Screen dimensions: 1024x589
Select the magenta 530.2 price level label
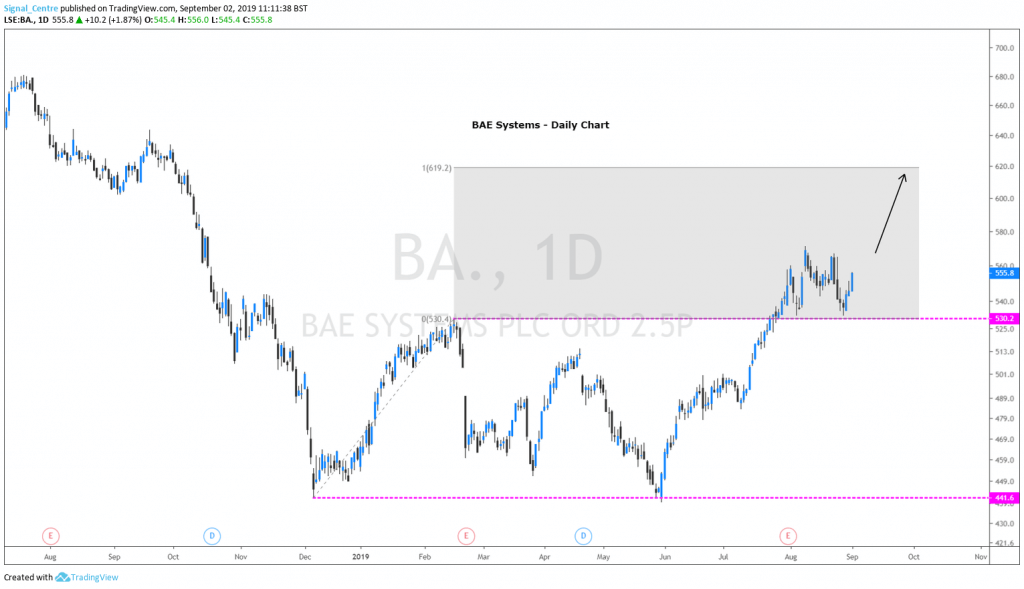(1004, 319)
